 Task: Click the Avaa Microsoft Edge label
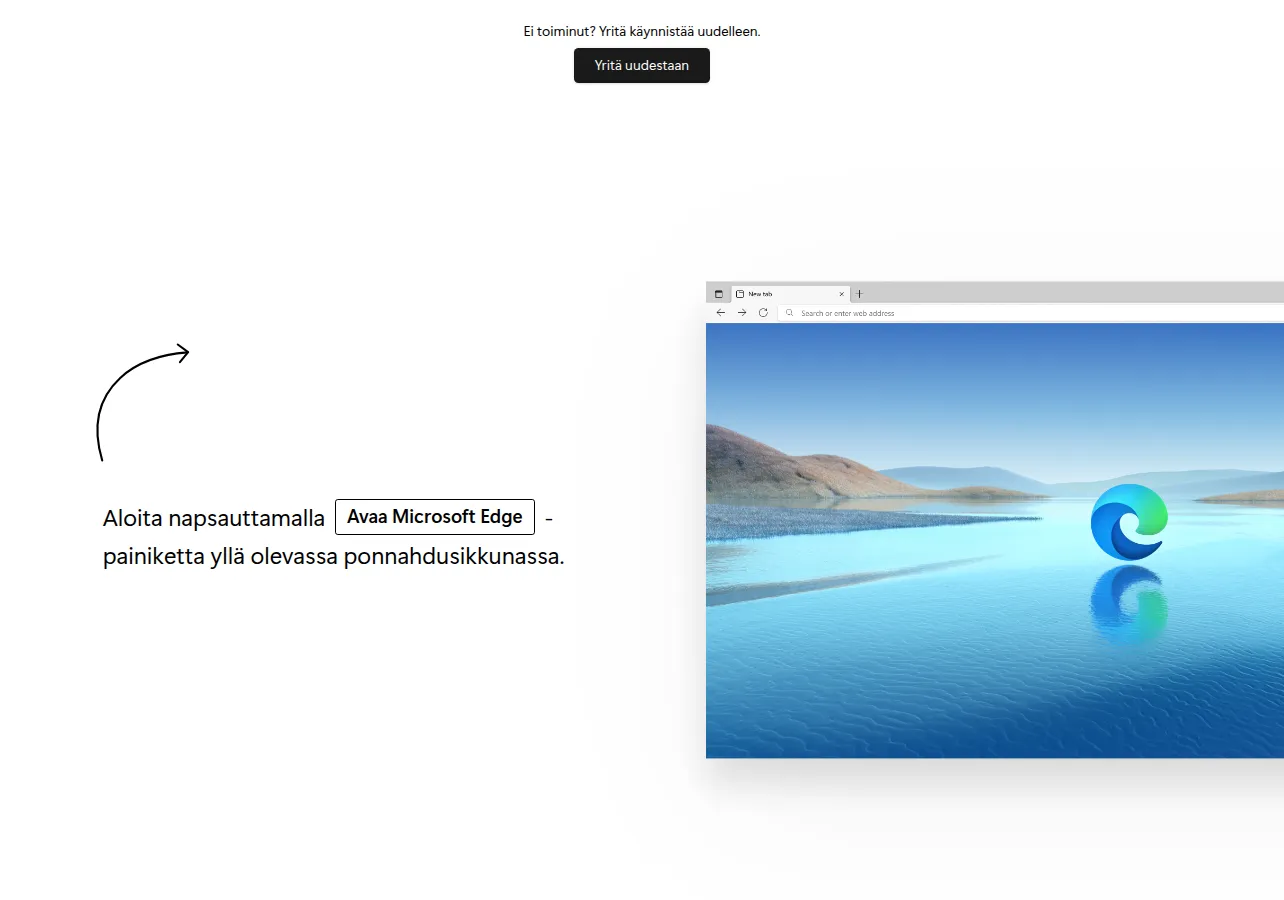coord(435,517)
